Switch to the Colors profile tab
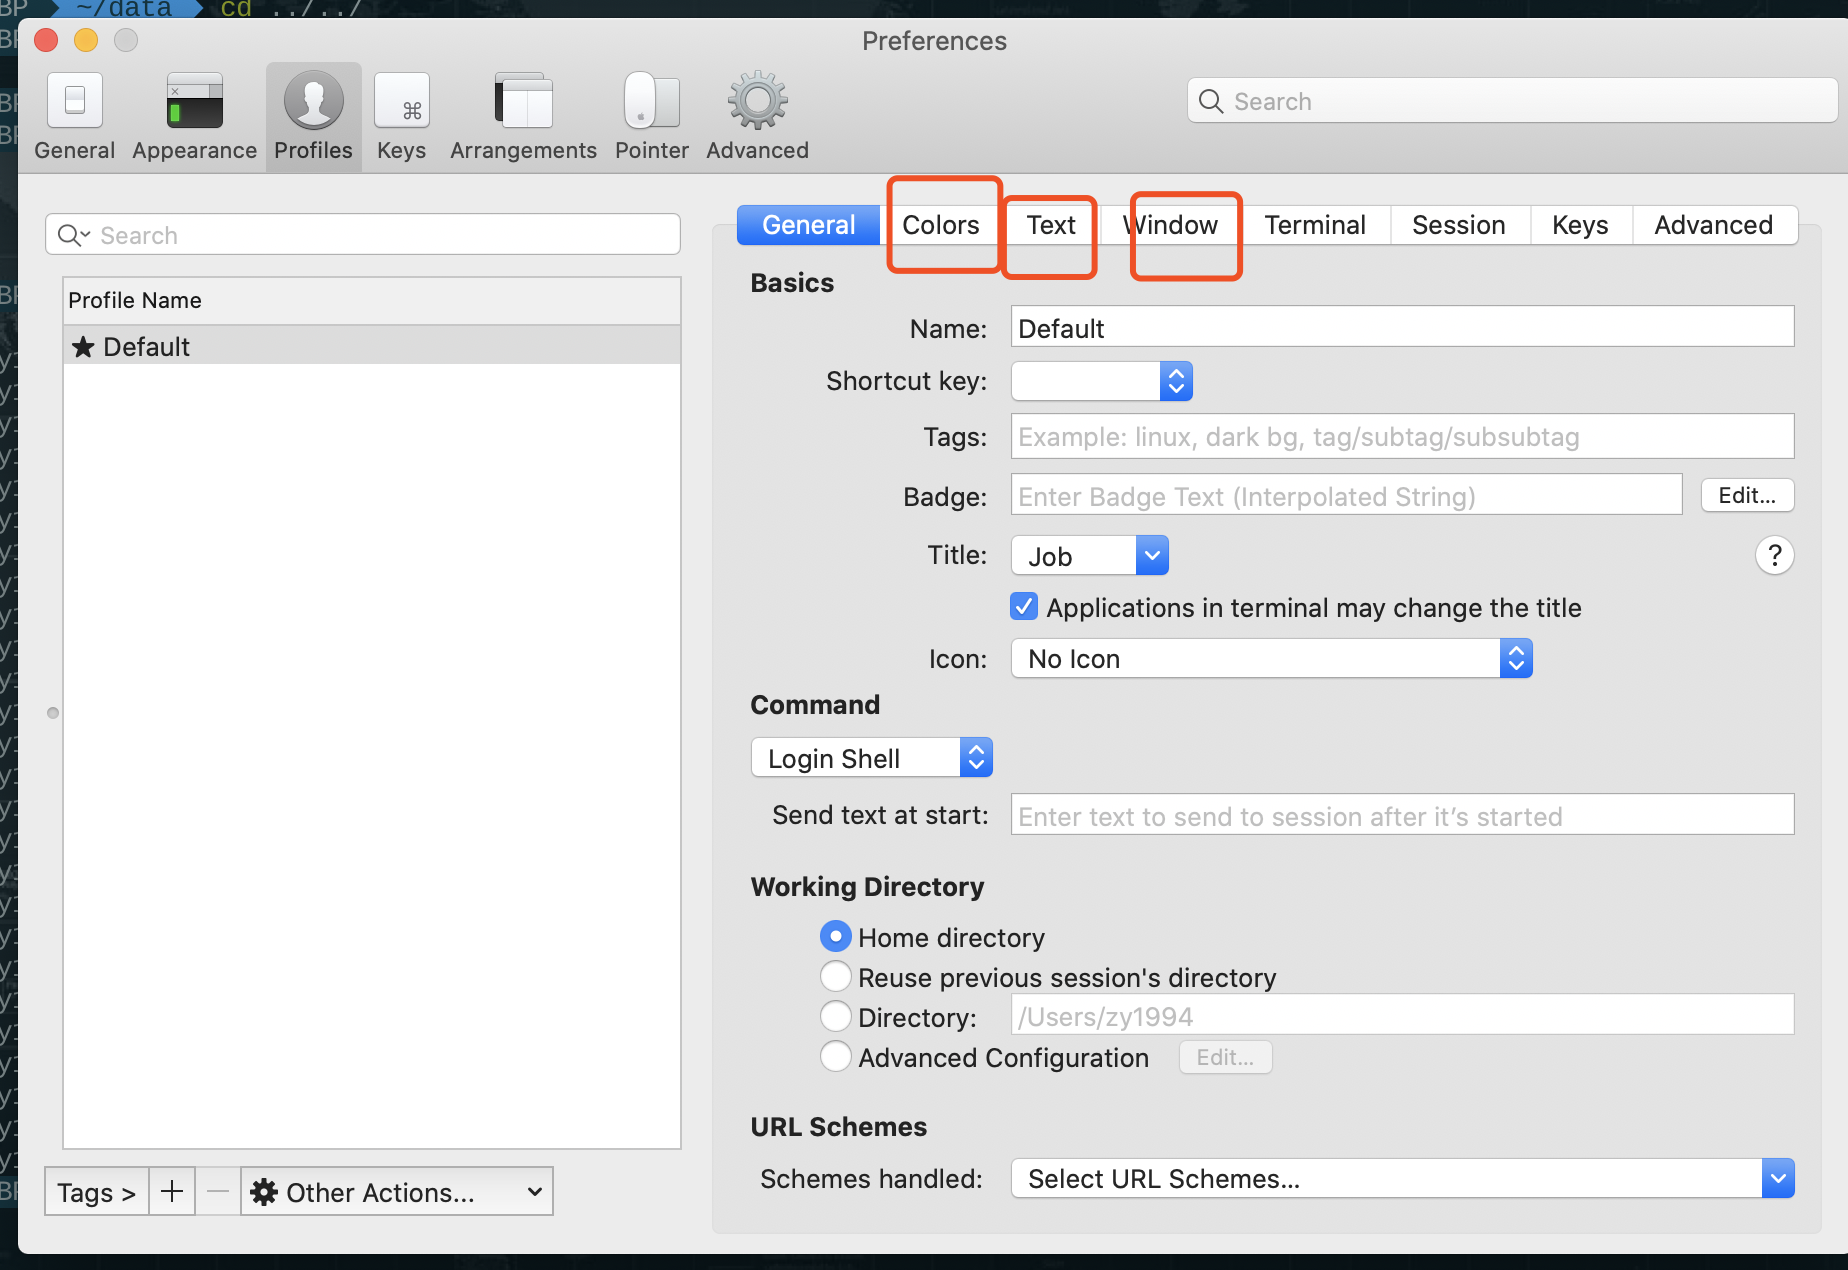Viewport: 1848px width, 1270px height. coord(940,225)
